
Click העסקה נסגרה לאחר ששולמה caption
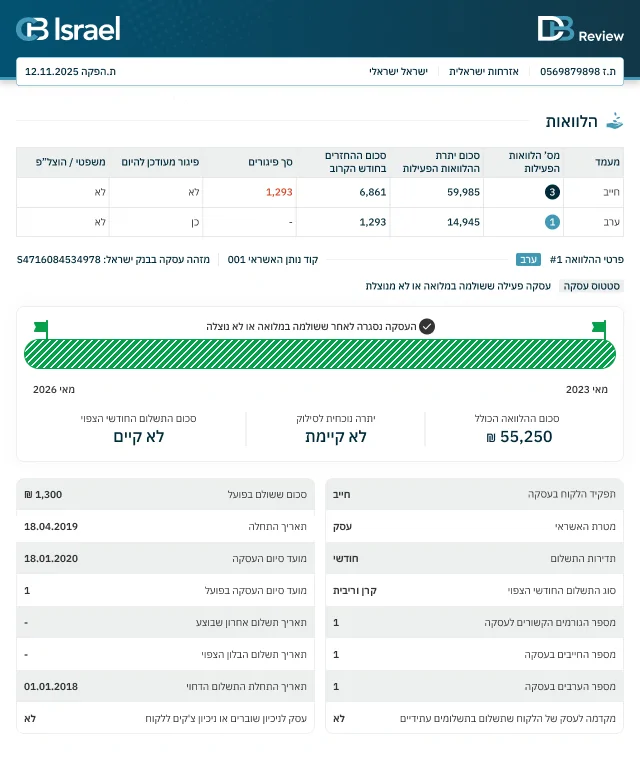coord(311,326)
